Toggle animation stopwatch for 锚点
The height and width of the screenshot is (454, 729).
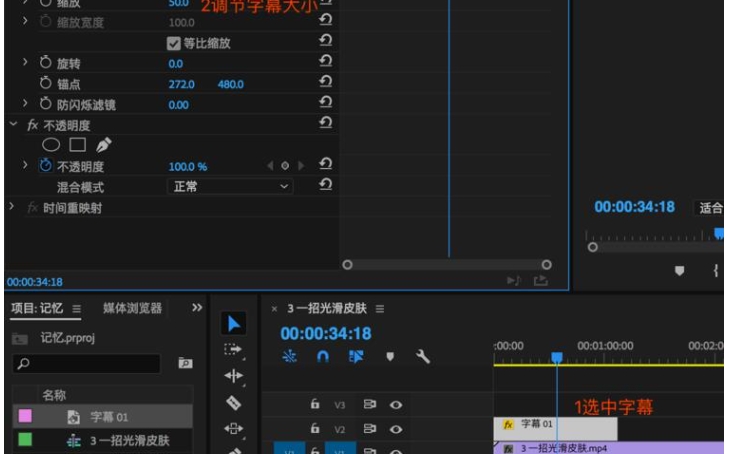pyautogui.click(x=45, y=84)
